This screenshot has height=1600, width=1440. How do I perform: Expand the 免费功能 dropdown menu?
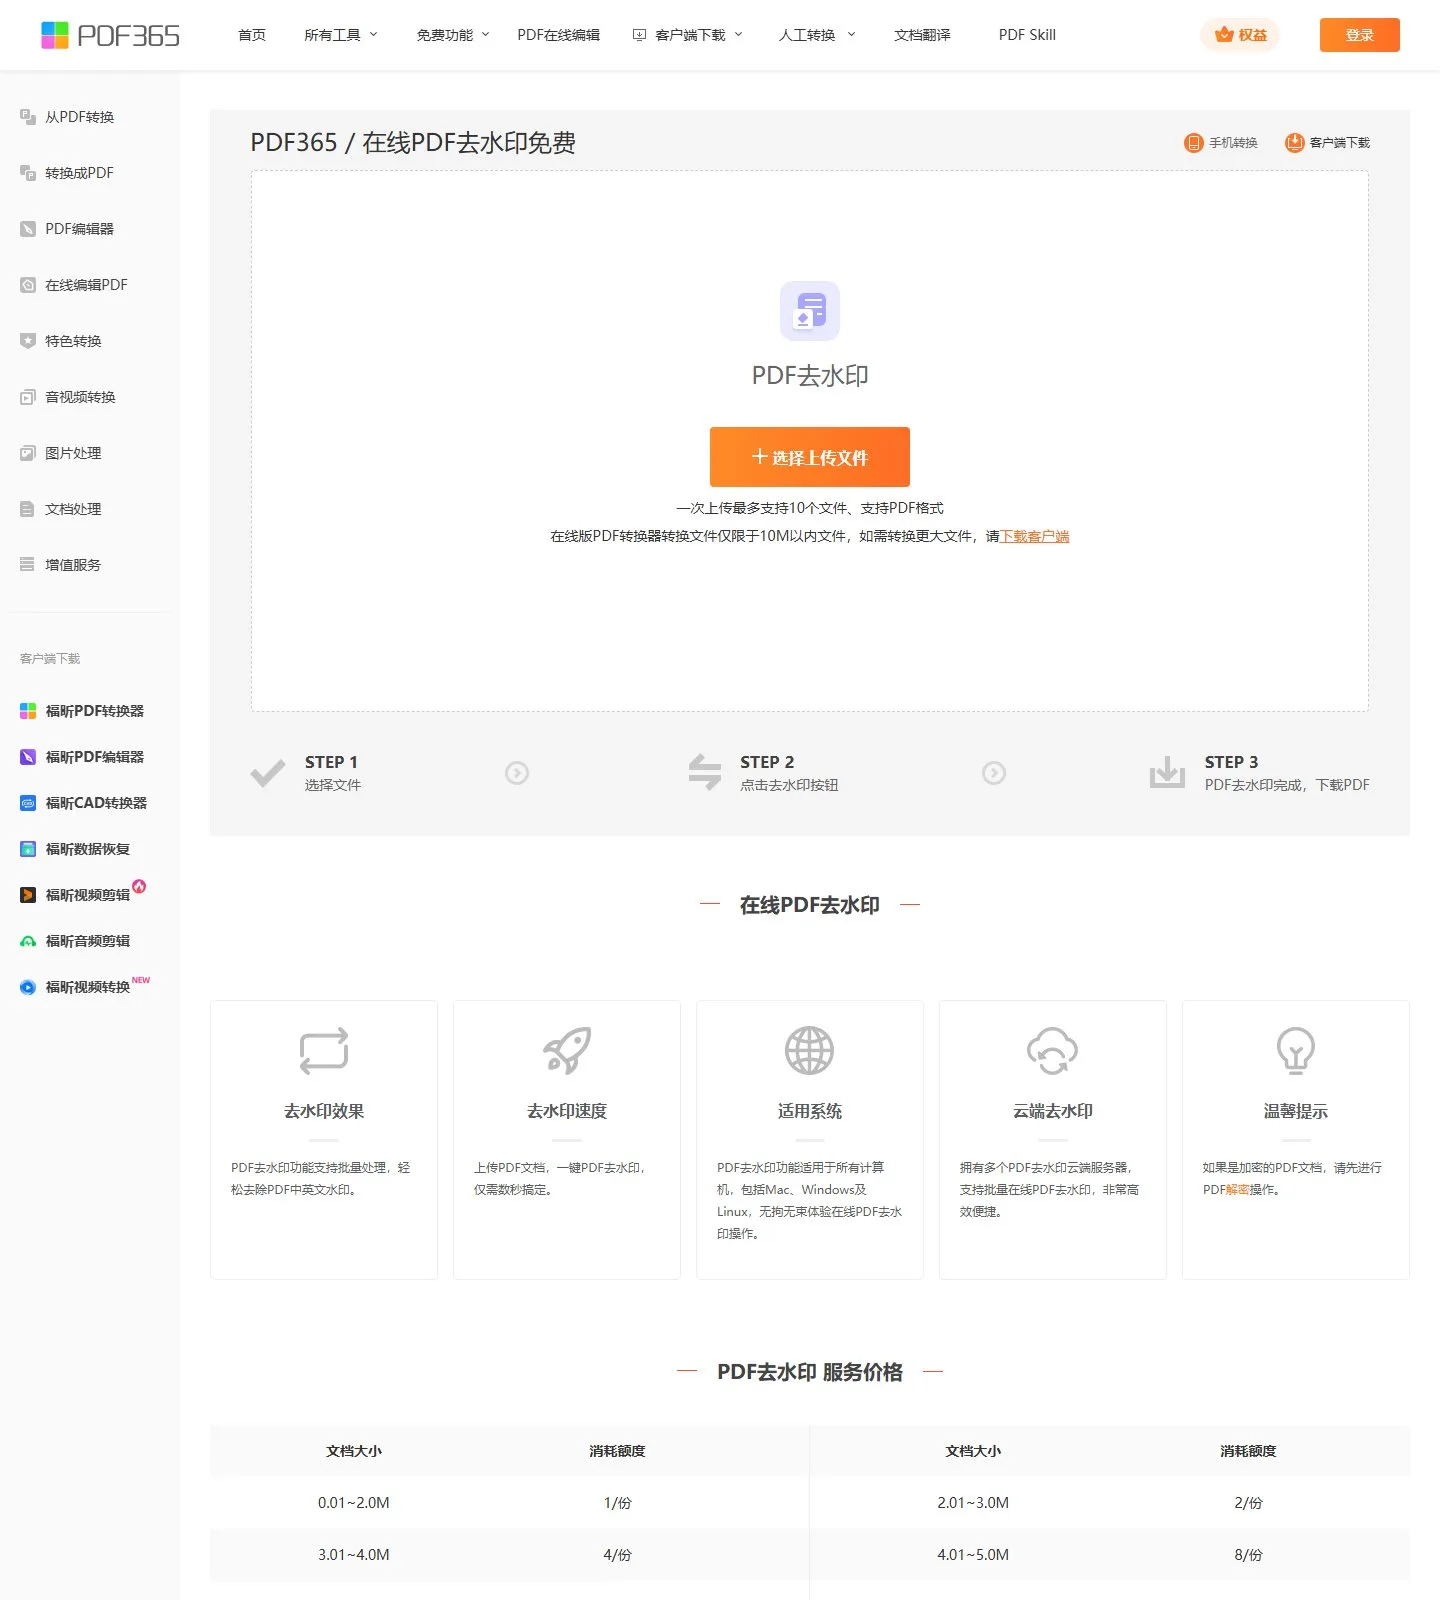(x=453, y=35)
